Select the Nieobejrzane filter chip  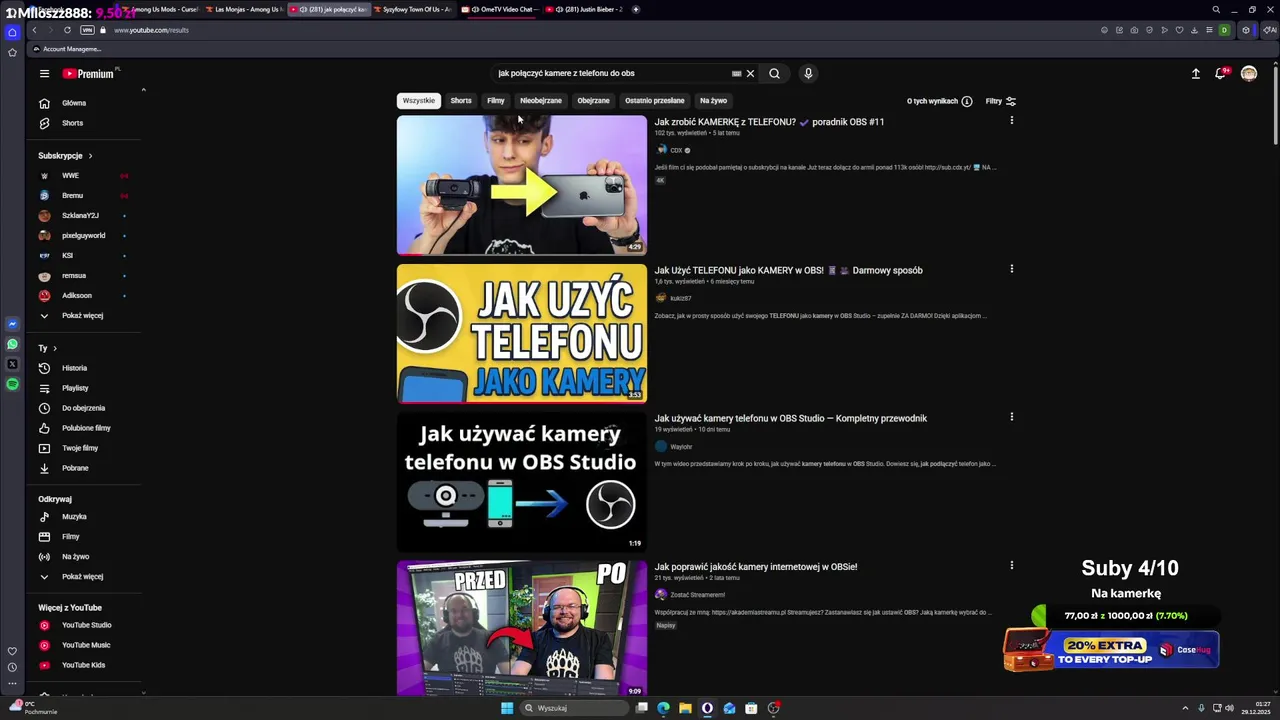pyautogui.click(x=541, y=101)
